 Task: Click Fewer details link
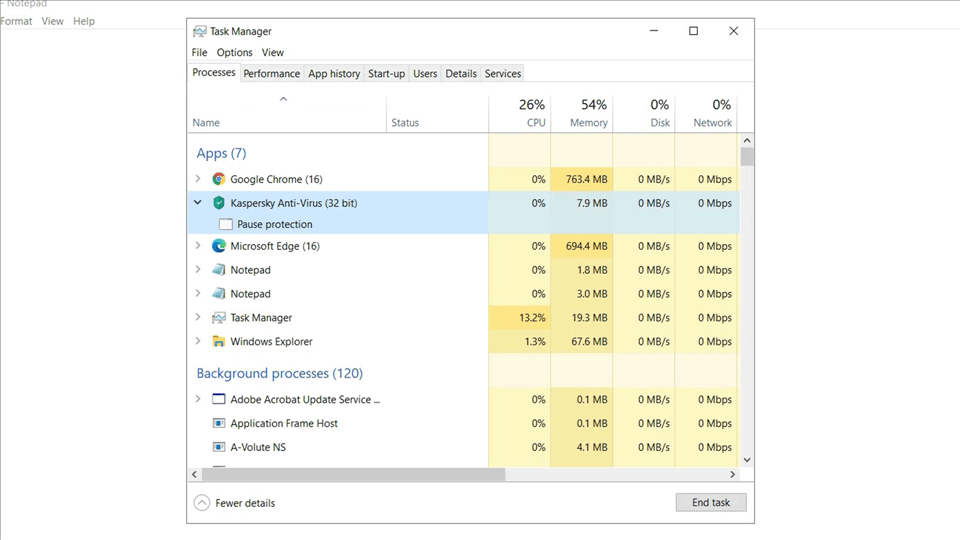(x=245, y=504)
